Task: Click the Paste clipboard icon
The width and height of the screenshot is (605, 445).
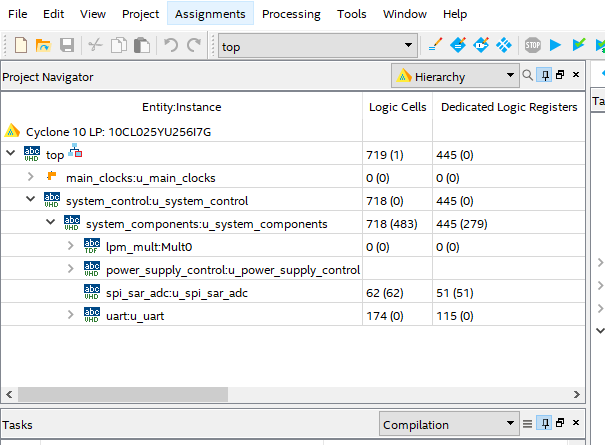Action: [x=142, y=45]
